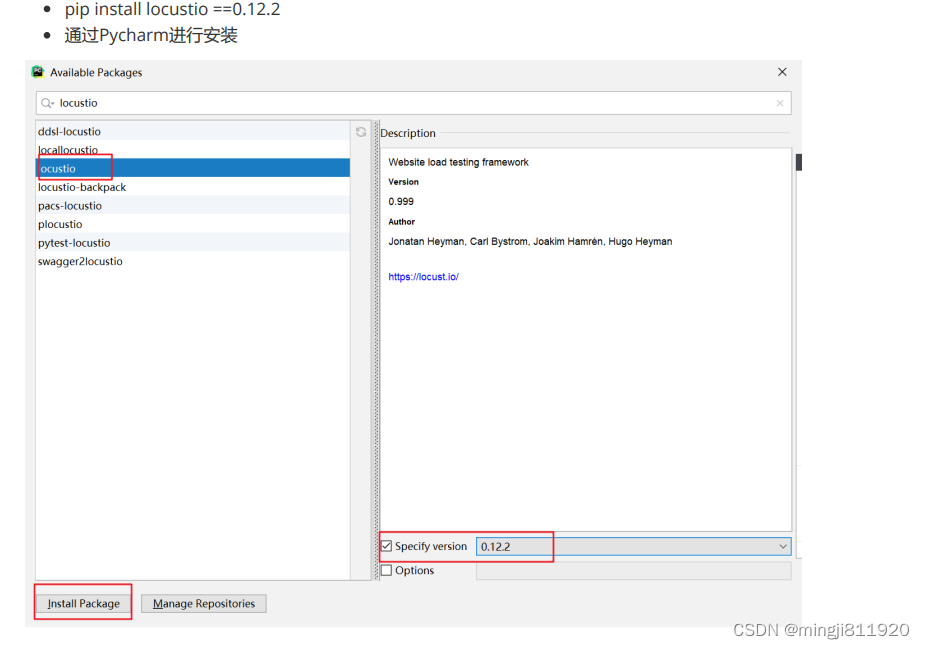Select the locallocustio package
Viewport: 925px width, 649px height.
(x=193, y=150)
